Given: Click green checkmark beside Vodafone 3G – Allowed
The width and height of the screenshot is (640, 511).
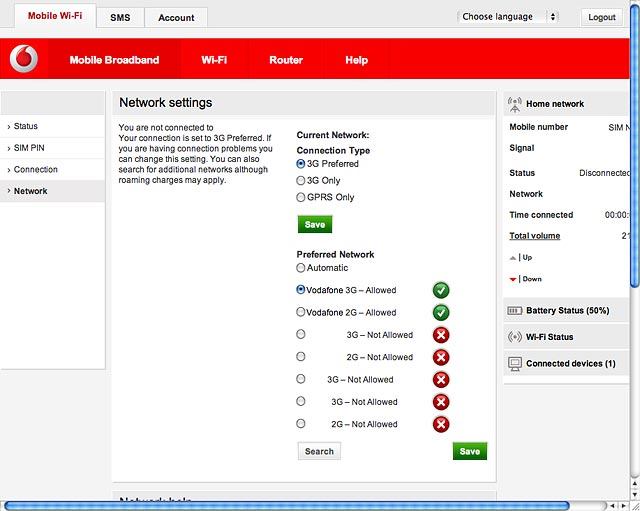Looking at the screenshot, I should click(x=441, y=291).
